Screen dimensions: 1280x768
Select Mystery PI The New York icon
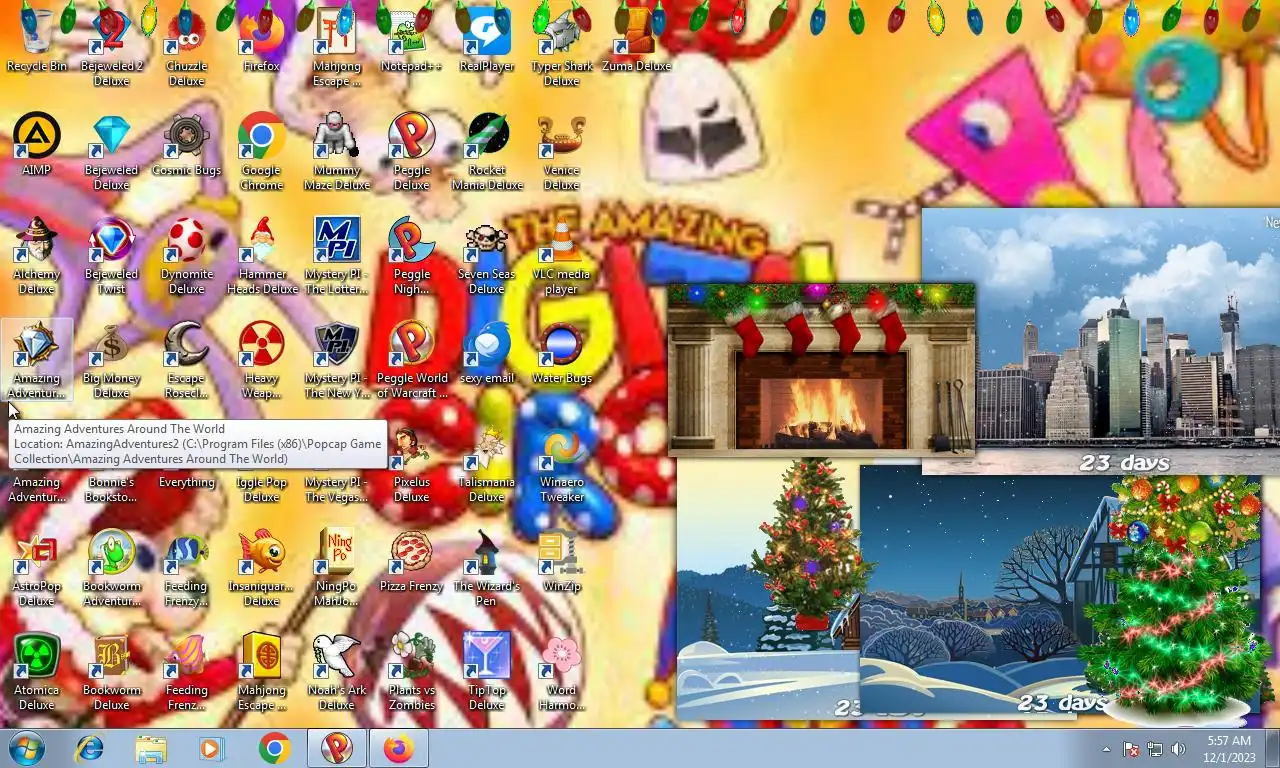(337, 360)
